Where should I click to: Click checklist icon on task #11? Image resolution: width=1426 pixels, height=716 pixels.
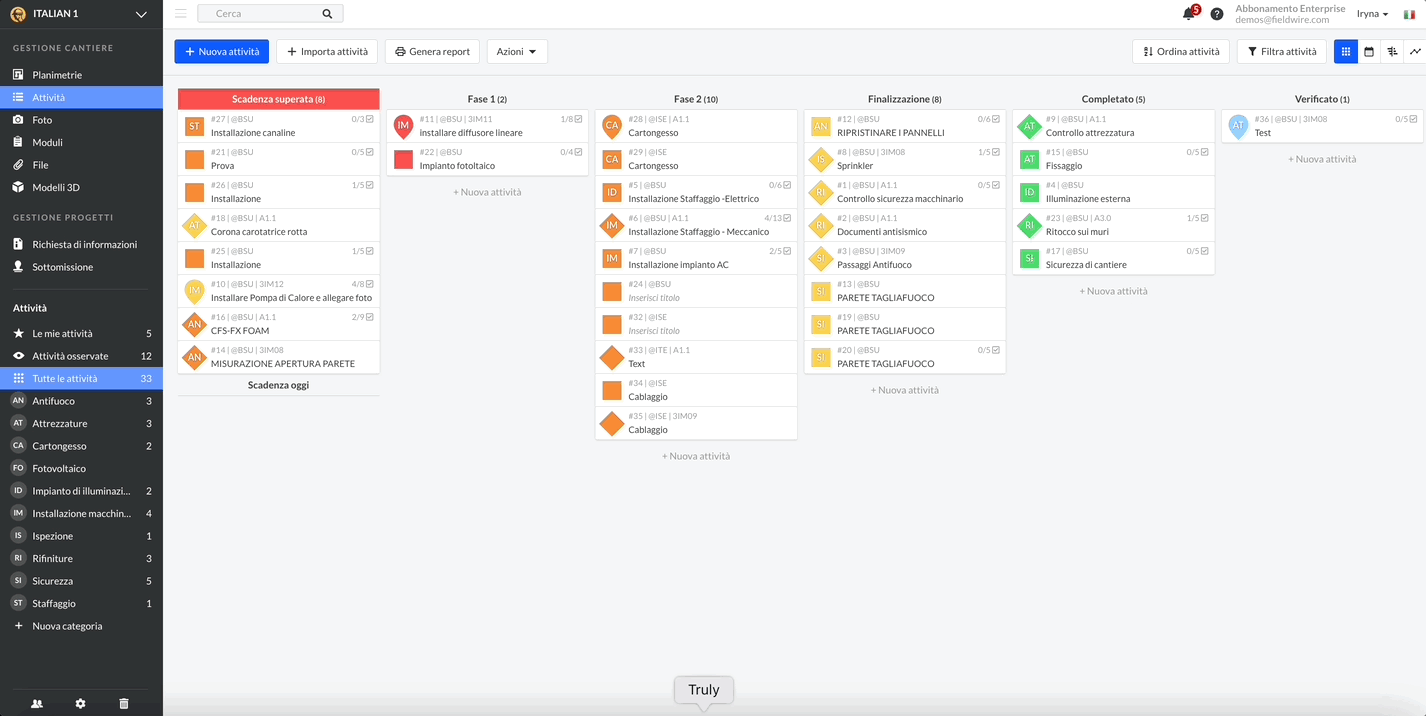pos(579,119)
